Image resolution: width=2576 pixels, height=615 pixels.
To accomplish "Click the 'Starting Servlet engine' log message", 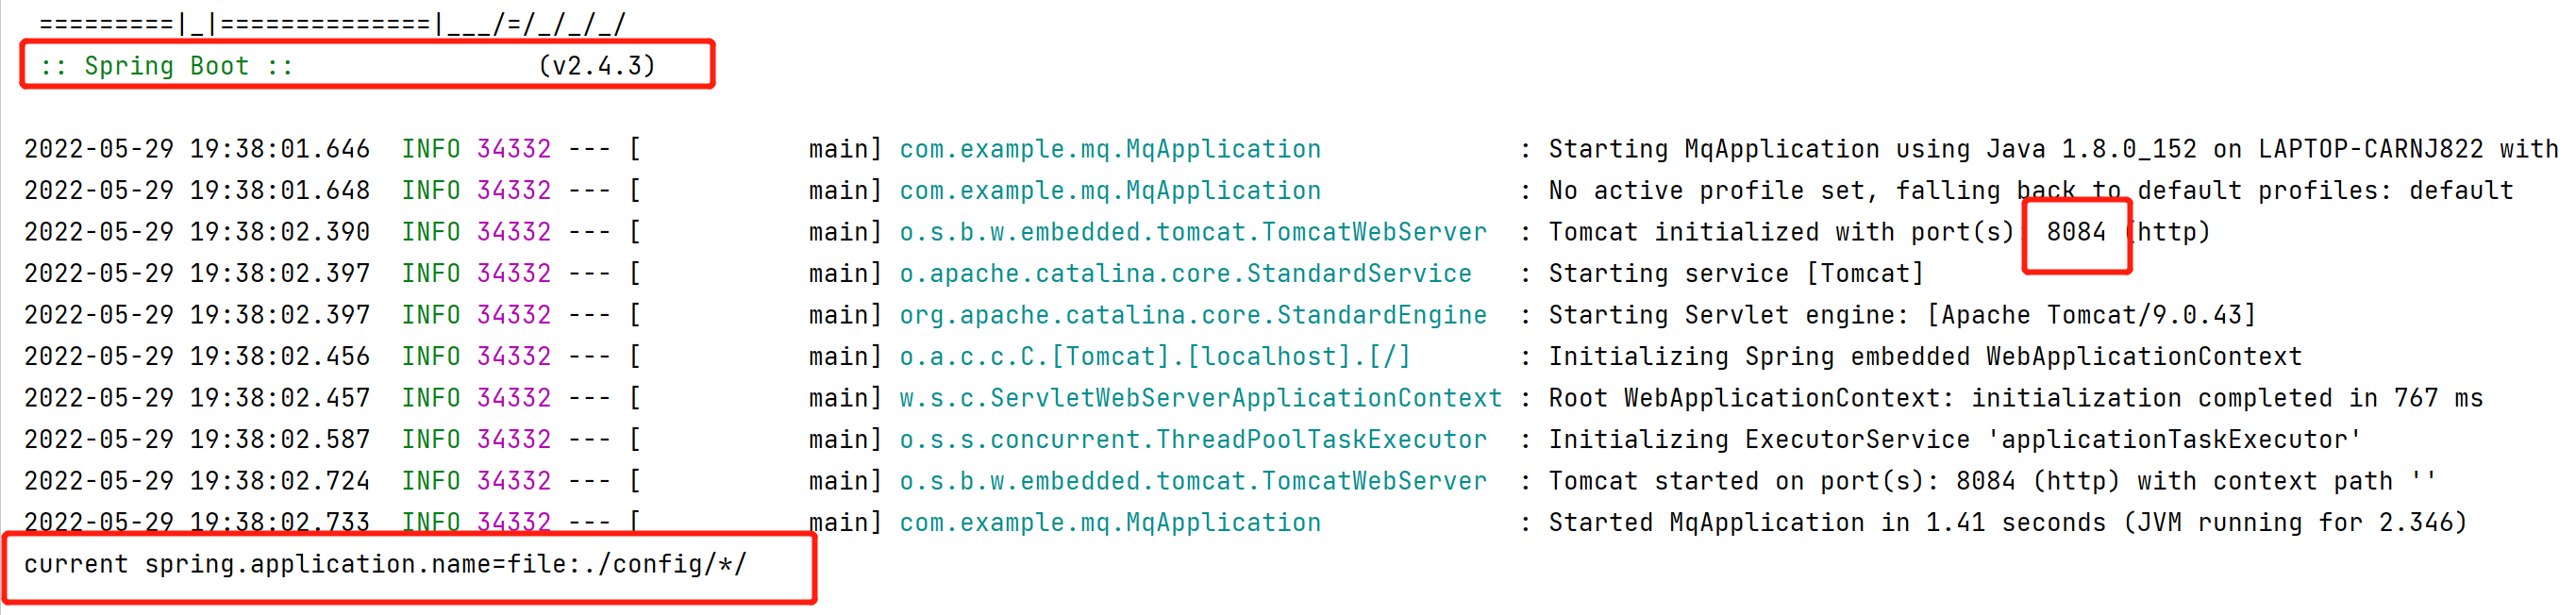I will 1901,315.
